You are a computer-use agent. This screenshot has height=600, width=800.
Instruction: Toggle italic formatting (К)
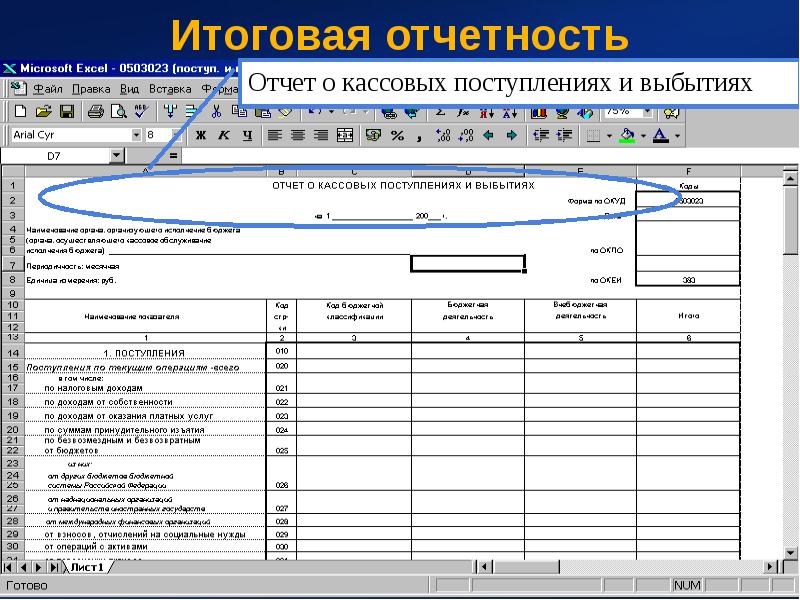[x=223, y=135]
